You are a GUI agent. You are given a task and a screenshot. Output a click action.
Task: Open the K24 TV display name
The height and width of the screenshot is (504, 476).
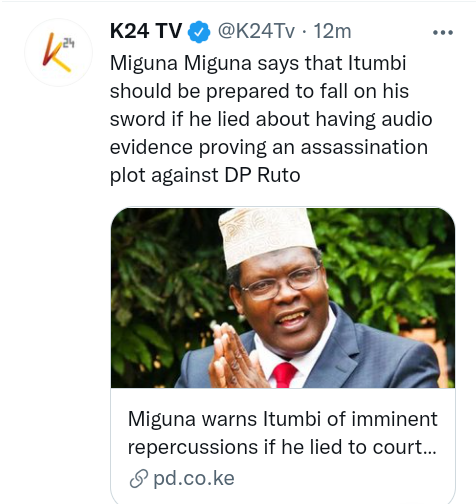pos(146,31)
